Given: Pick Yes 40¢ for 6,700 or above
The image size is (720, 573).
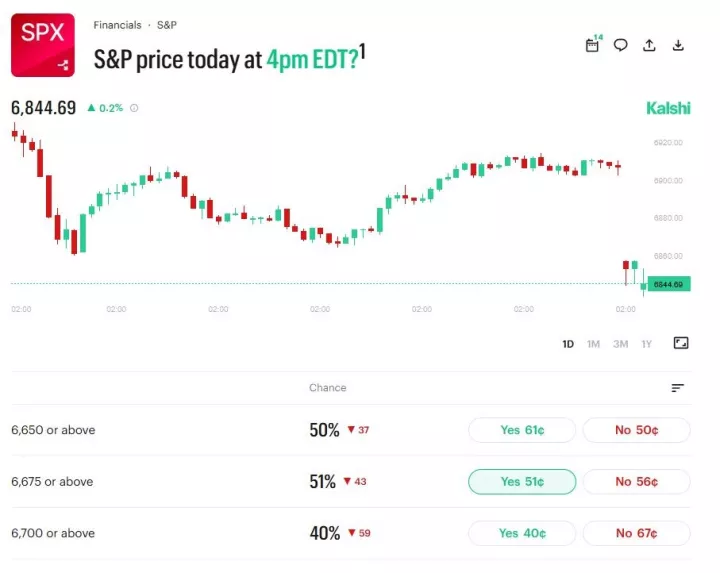Looking at the screenshot, I should click(522, 533).
